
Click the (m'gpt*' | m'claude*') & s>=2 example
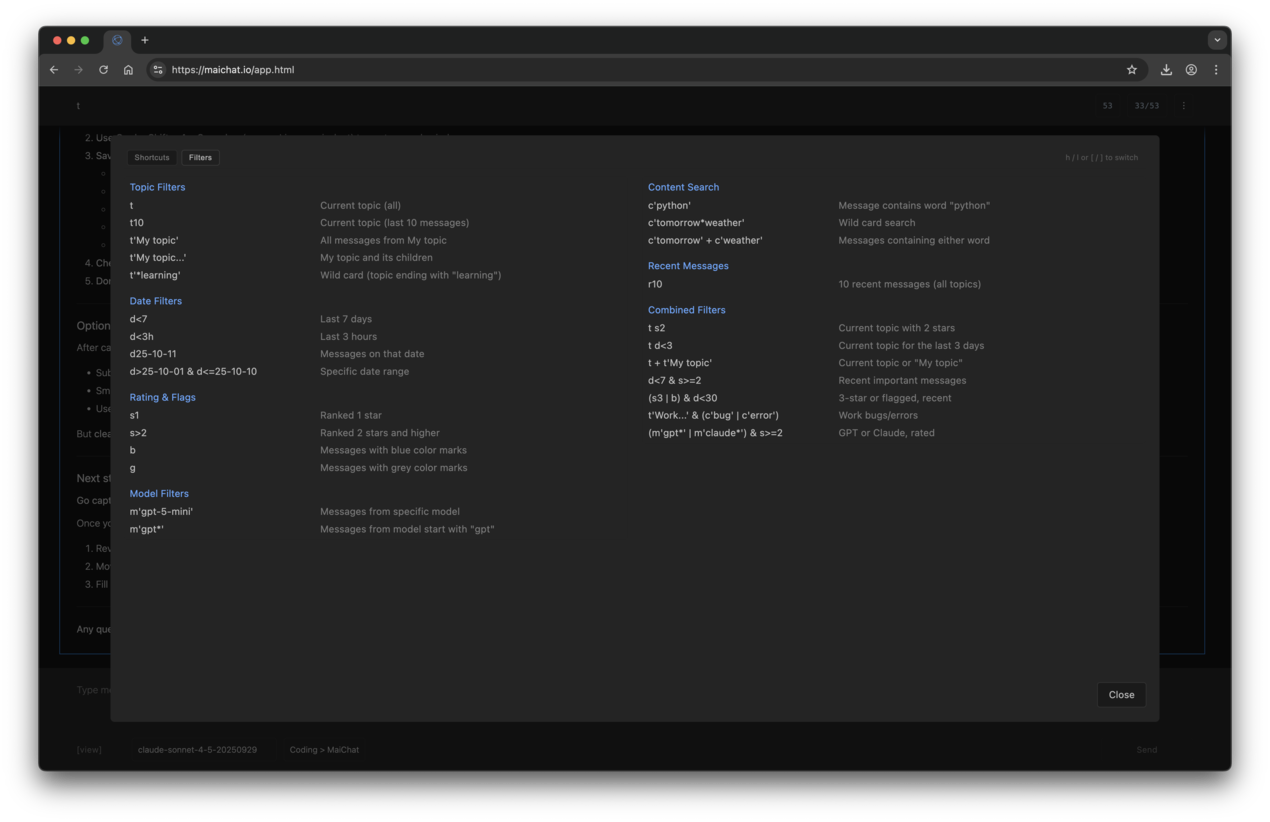715,433
